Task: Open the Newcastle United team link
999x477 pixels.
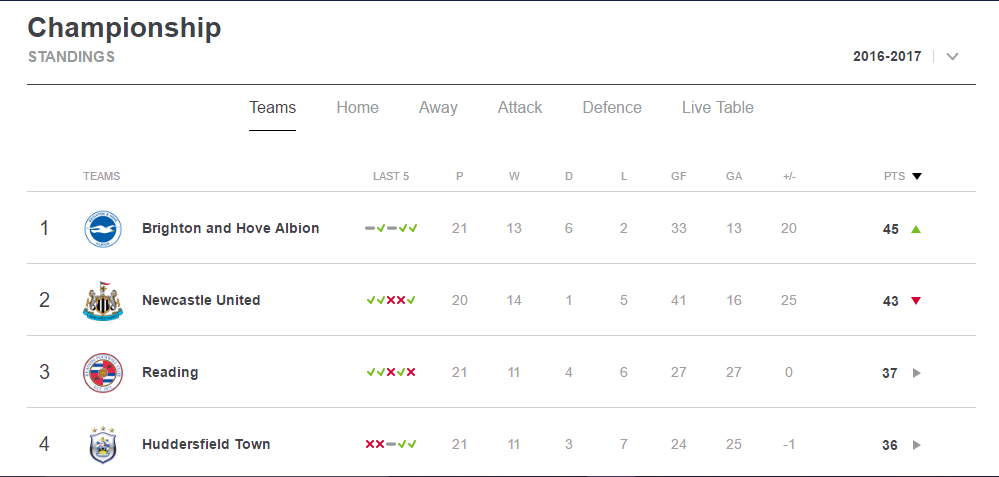Action: click(x=201, y=300)
